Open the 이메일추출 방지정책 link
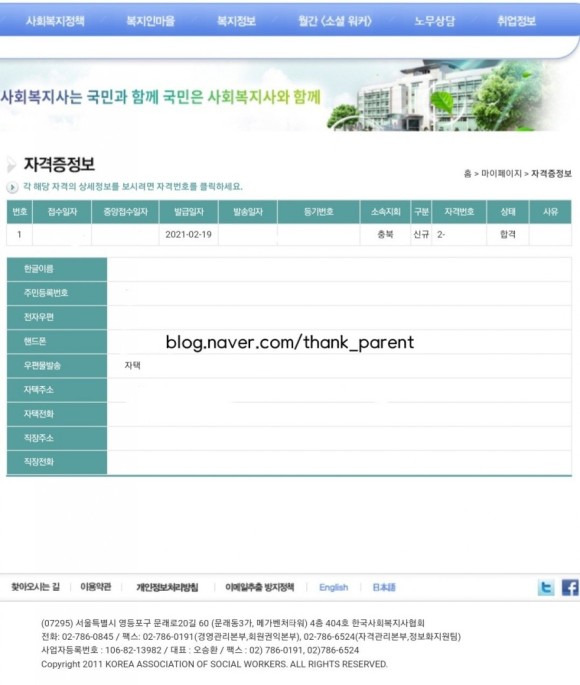The height and width of the screenshot is (685, 580). click(x=259, y=587)
